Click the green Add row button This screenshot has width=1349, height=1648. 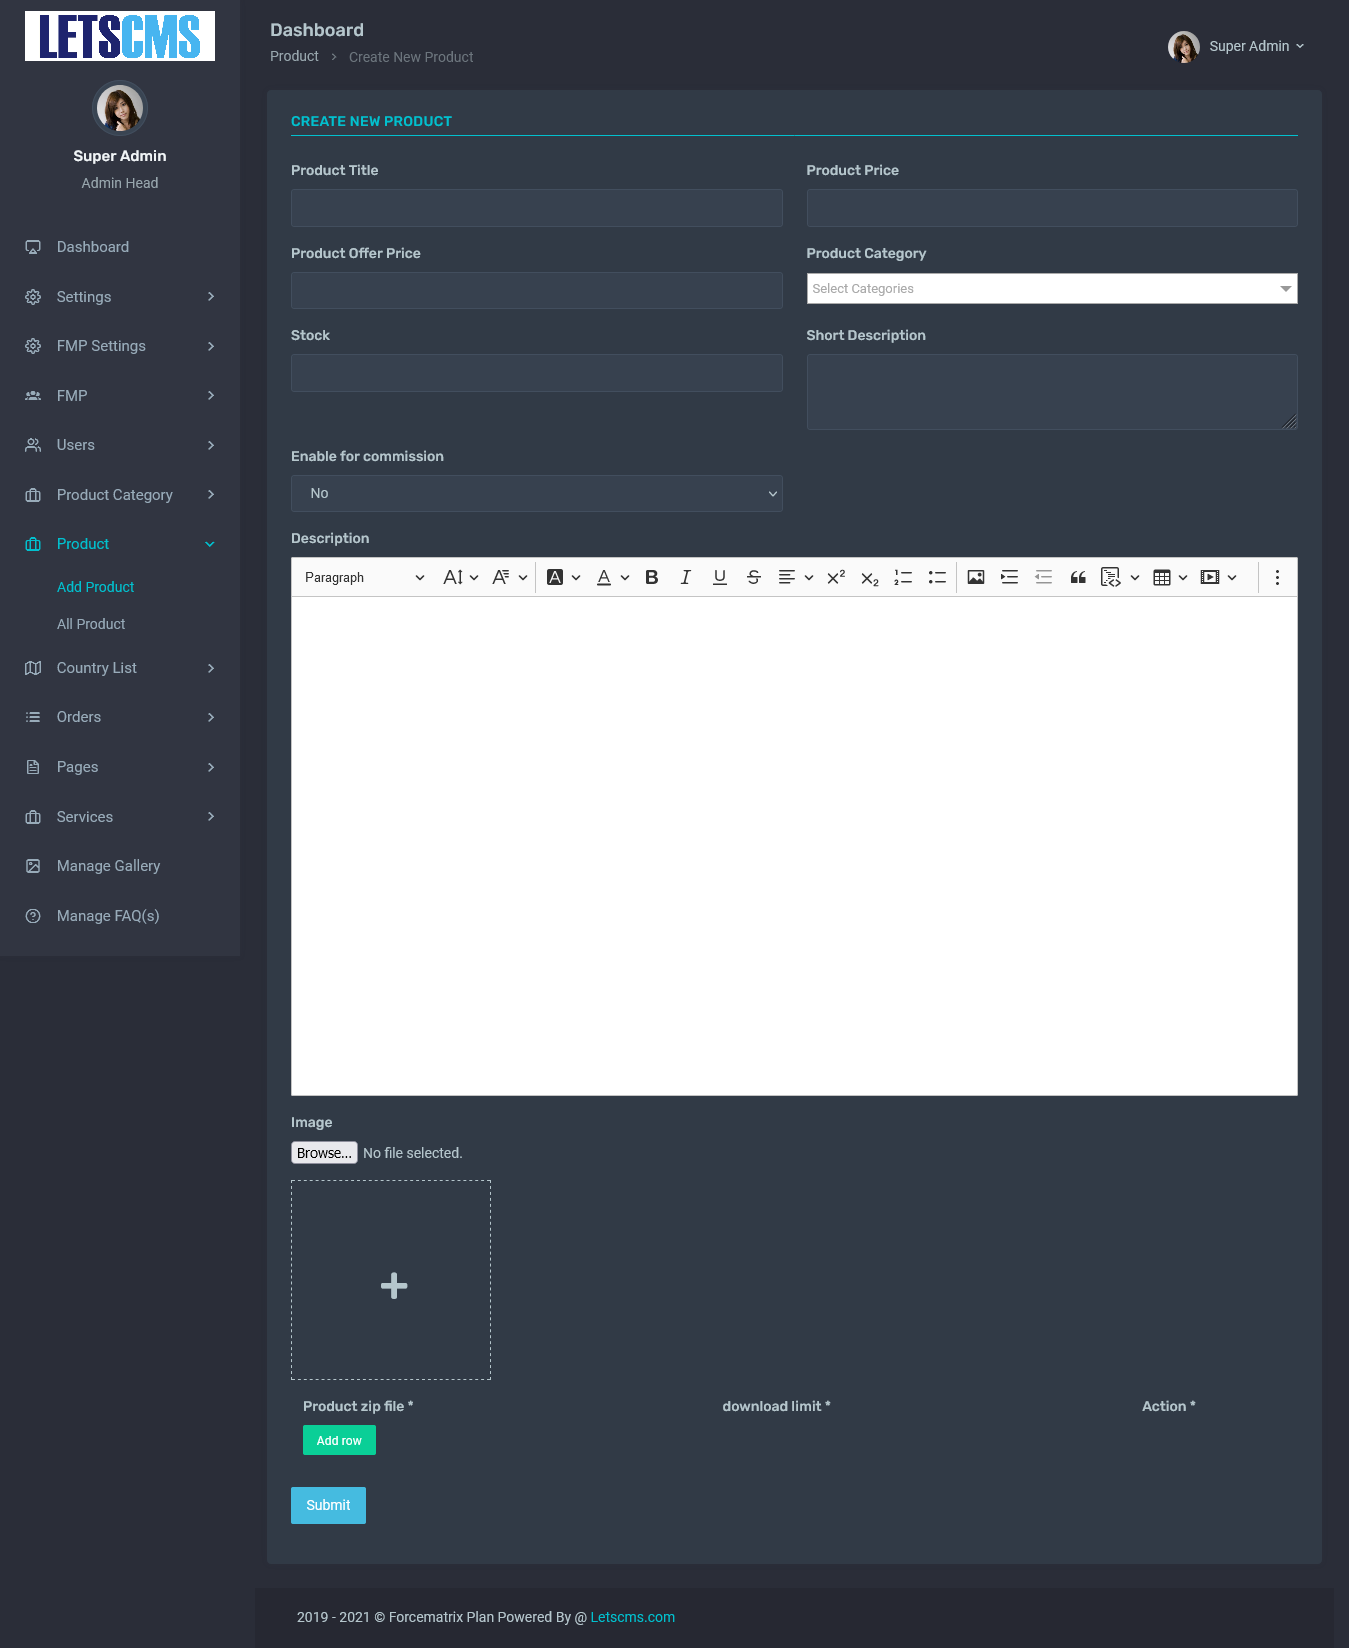(339, 1441)
